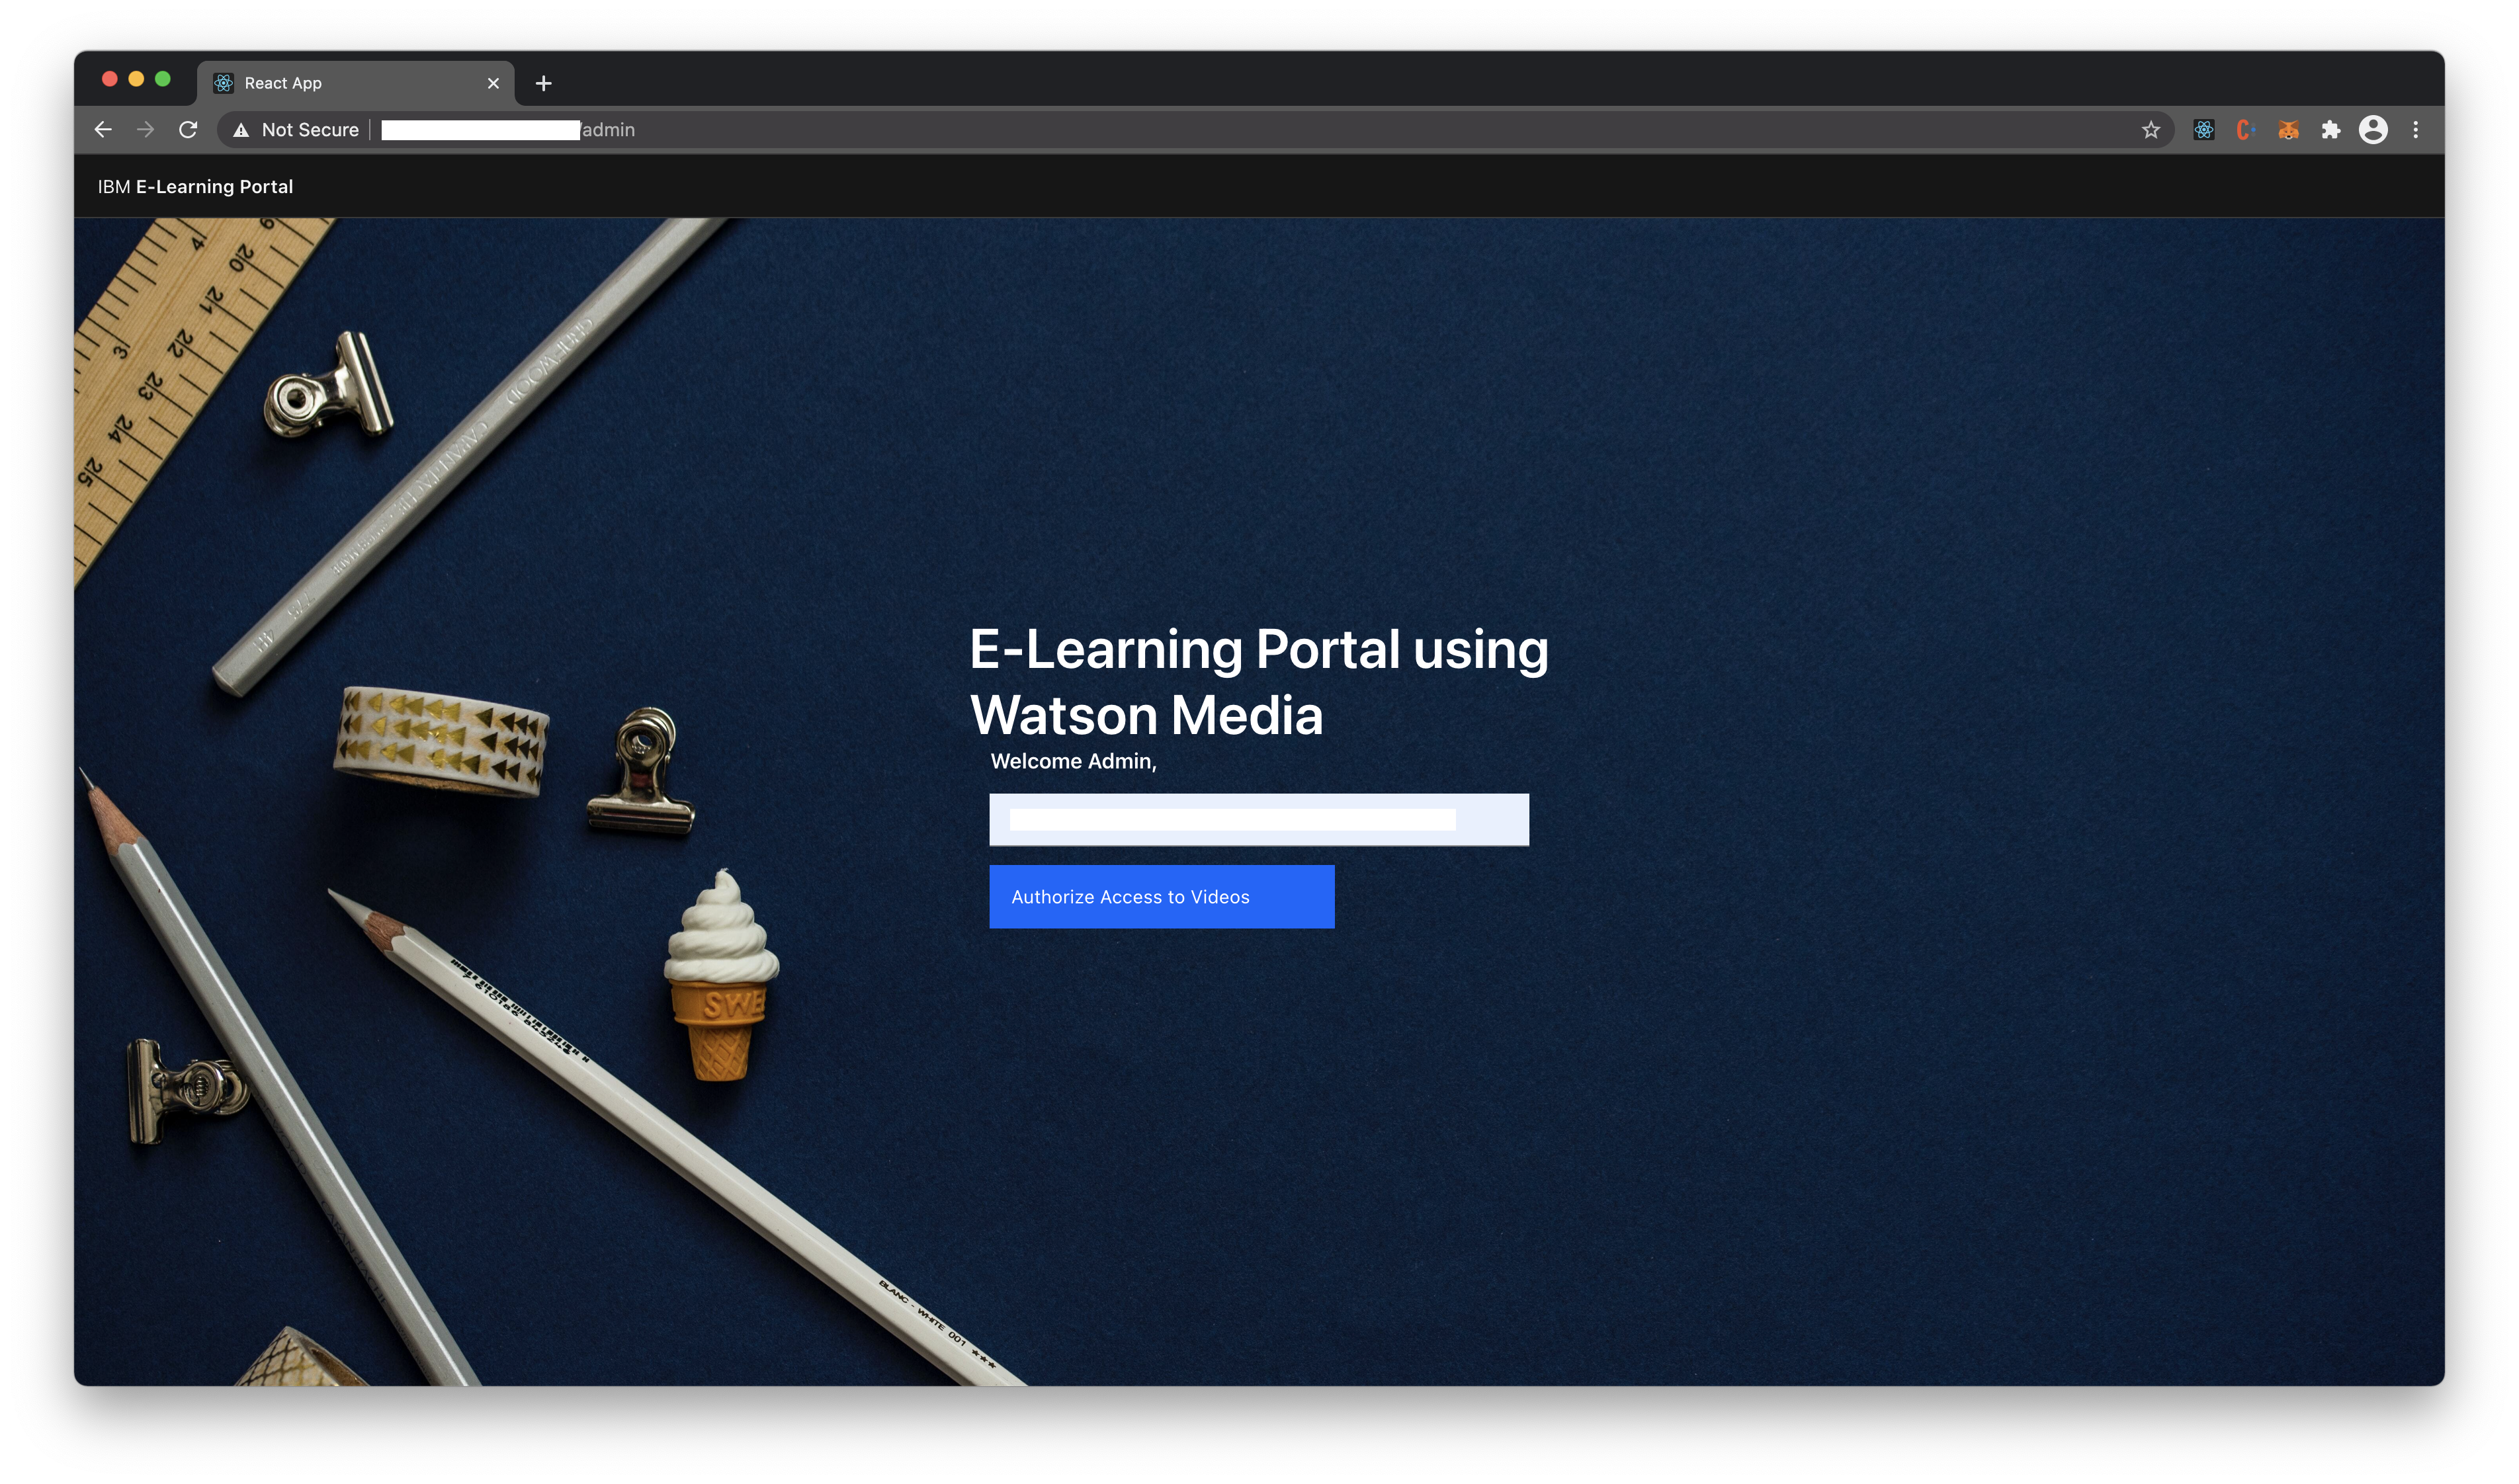Image resolution: width=2519 pixels, height=1484 pixels.
Task: Open the Chrome three-dot menu
Action: tap(2416, 130)
